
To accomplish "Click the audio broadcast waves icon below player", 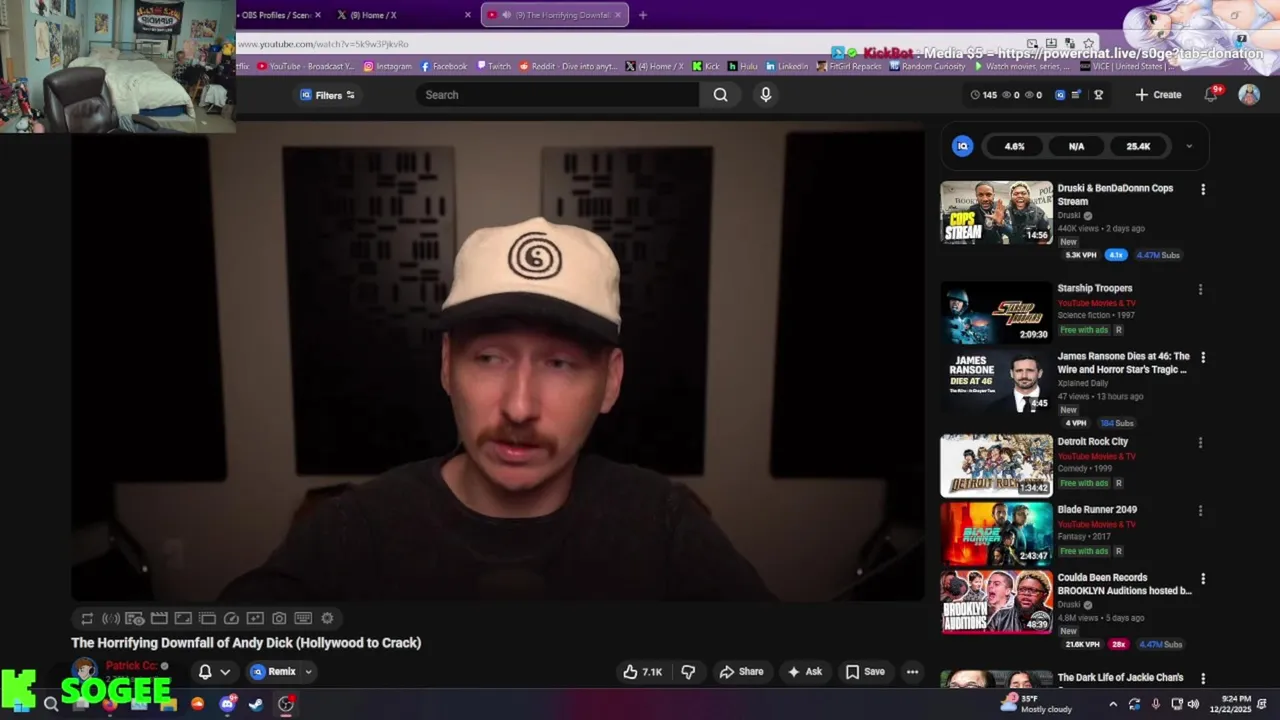I will click(111, 619).
